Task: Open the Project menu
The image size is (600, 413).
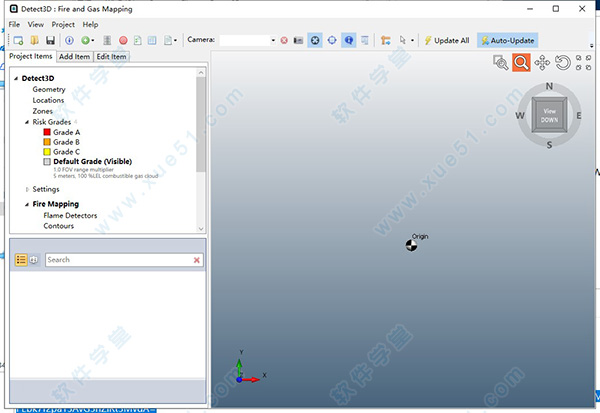Action: point(63,24)
